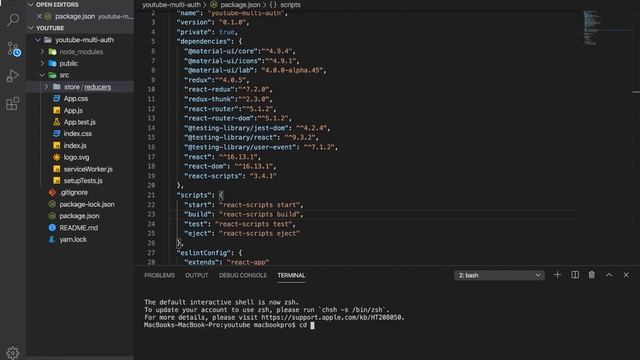The height and width of the screenshot is (360, 640).
Task: Open .gitignore file
Action: pos(73,192)
